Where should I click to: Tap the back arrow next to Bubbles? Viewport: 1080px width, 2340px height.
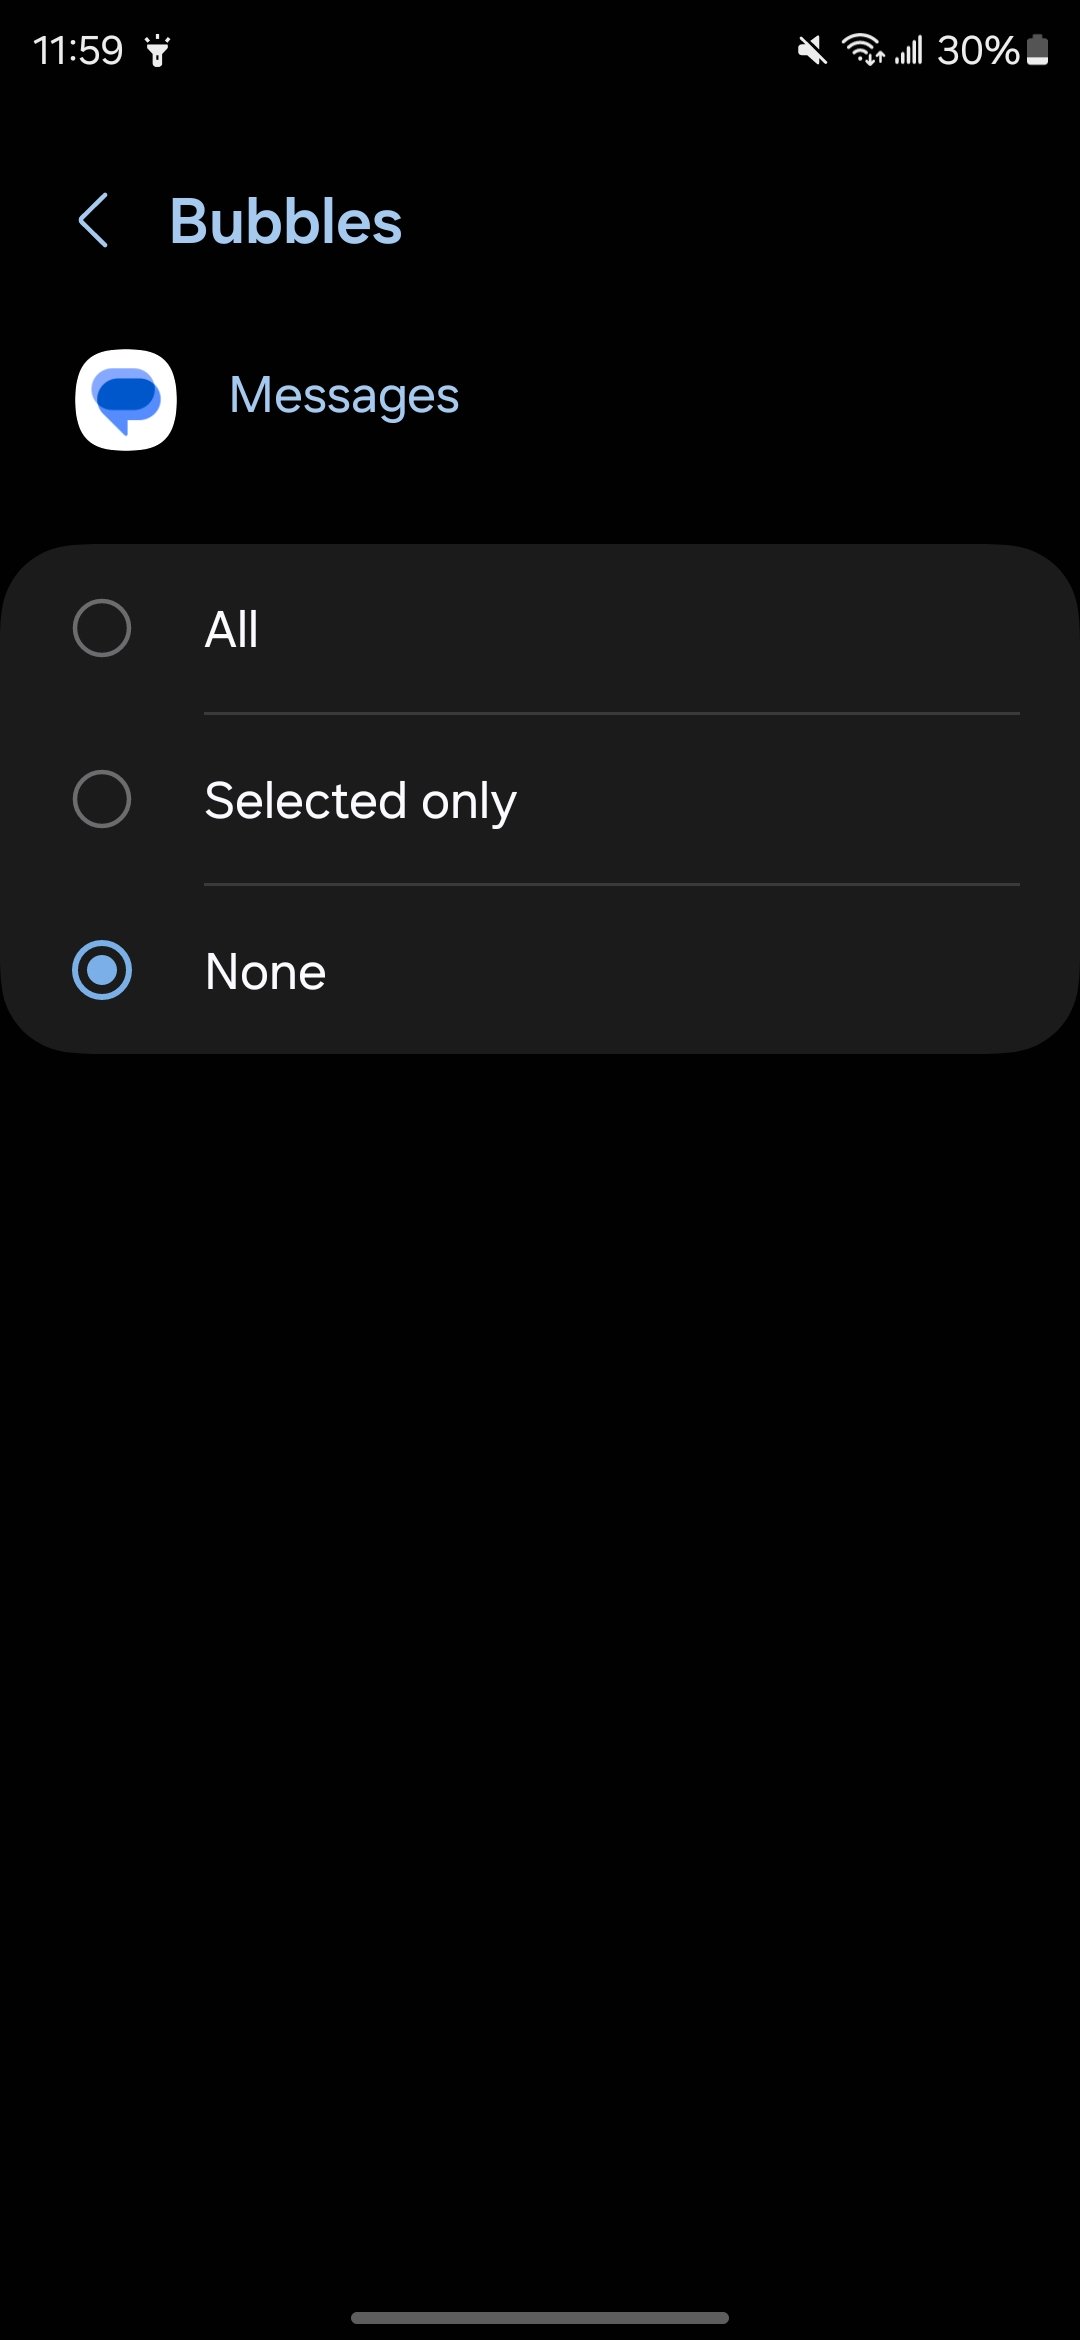pyautogui.click(x=93, y=221)
